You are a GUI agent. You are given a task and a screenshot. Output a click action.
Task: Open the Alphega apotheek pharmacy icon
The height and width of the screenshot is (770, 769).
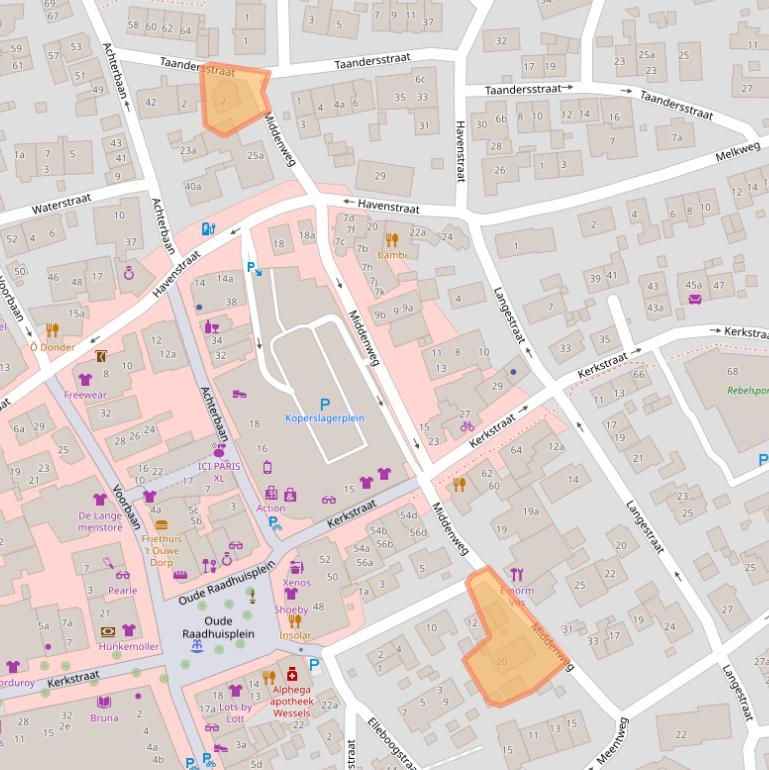pos(292,675)
